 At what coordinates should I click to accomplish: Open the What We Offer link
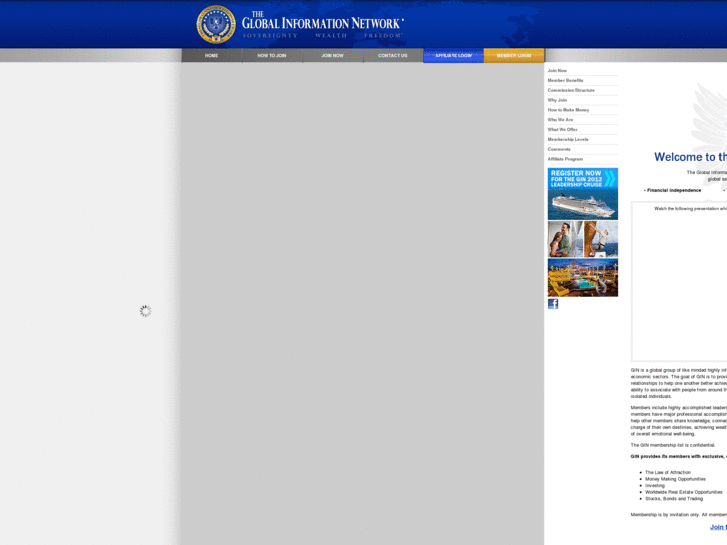point(562,129)
